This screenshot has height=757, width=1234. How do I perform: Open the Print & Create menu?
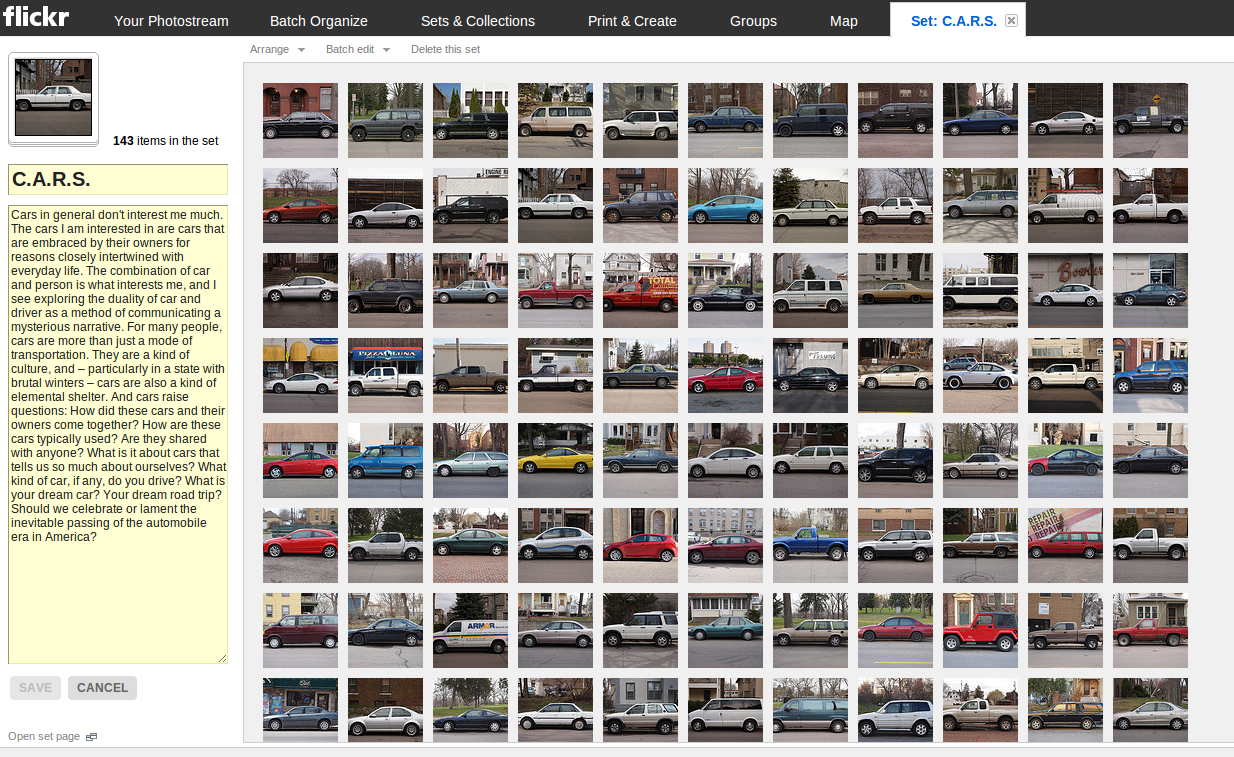632,21
